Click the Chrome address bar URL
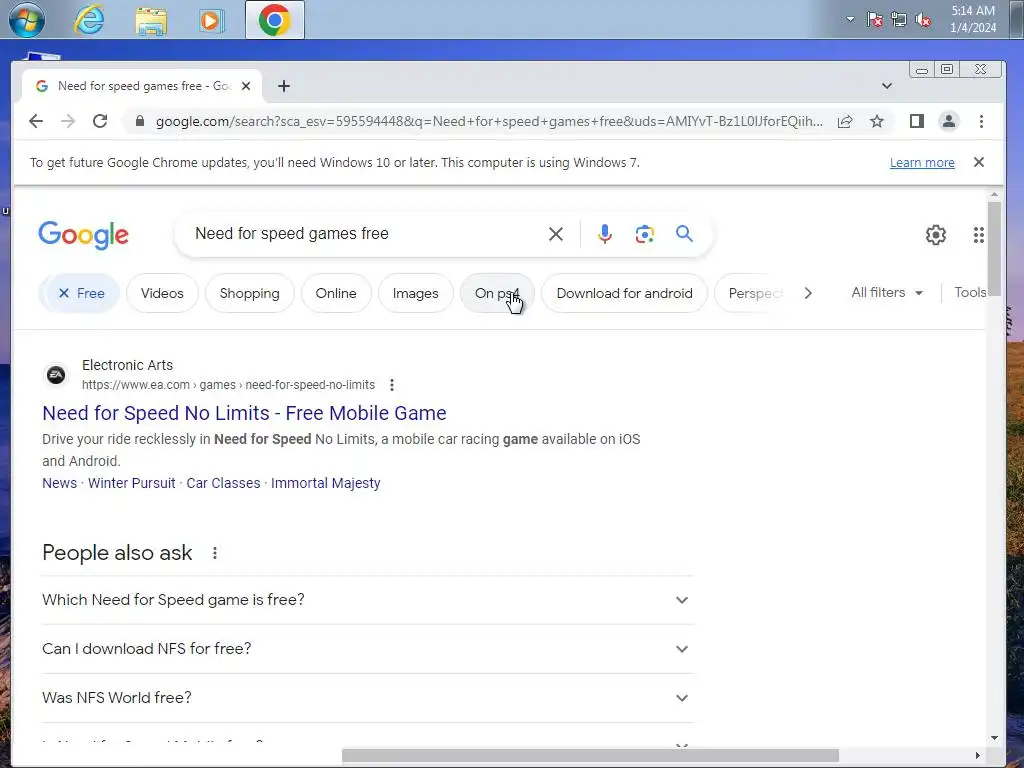 tap(488, 121)
